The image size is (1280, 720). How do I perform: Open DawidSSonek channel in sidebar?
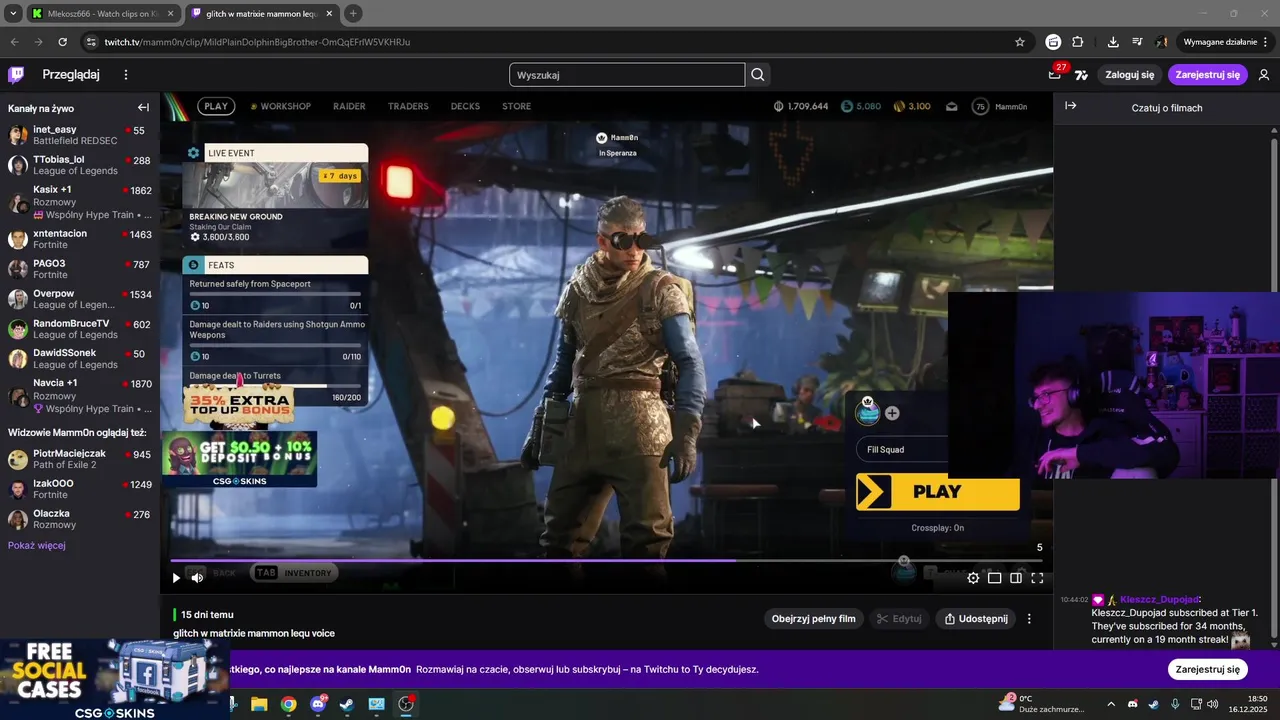tap(80, 359)
